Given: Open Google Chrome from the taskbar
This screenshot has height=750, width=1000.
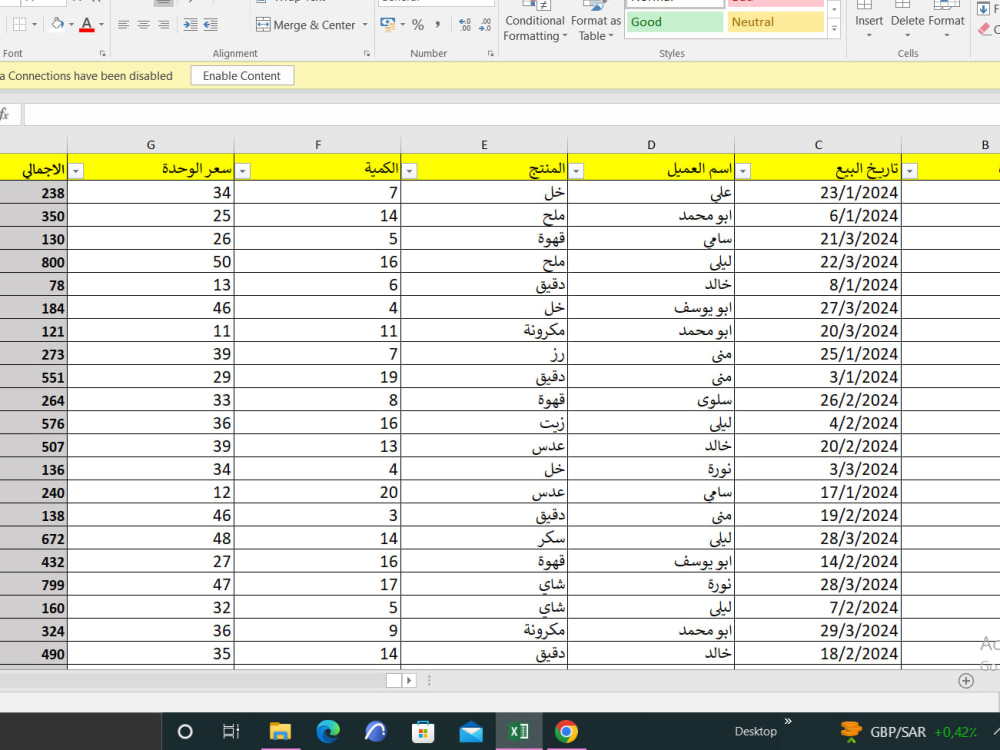Looking at the screenshot, I should pos(566,732).
